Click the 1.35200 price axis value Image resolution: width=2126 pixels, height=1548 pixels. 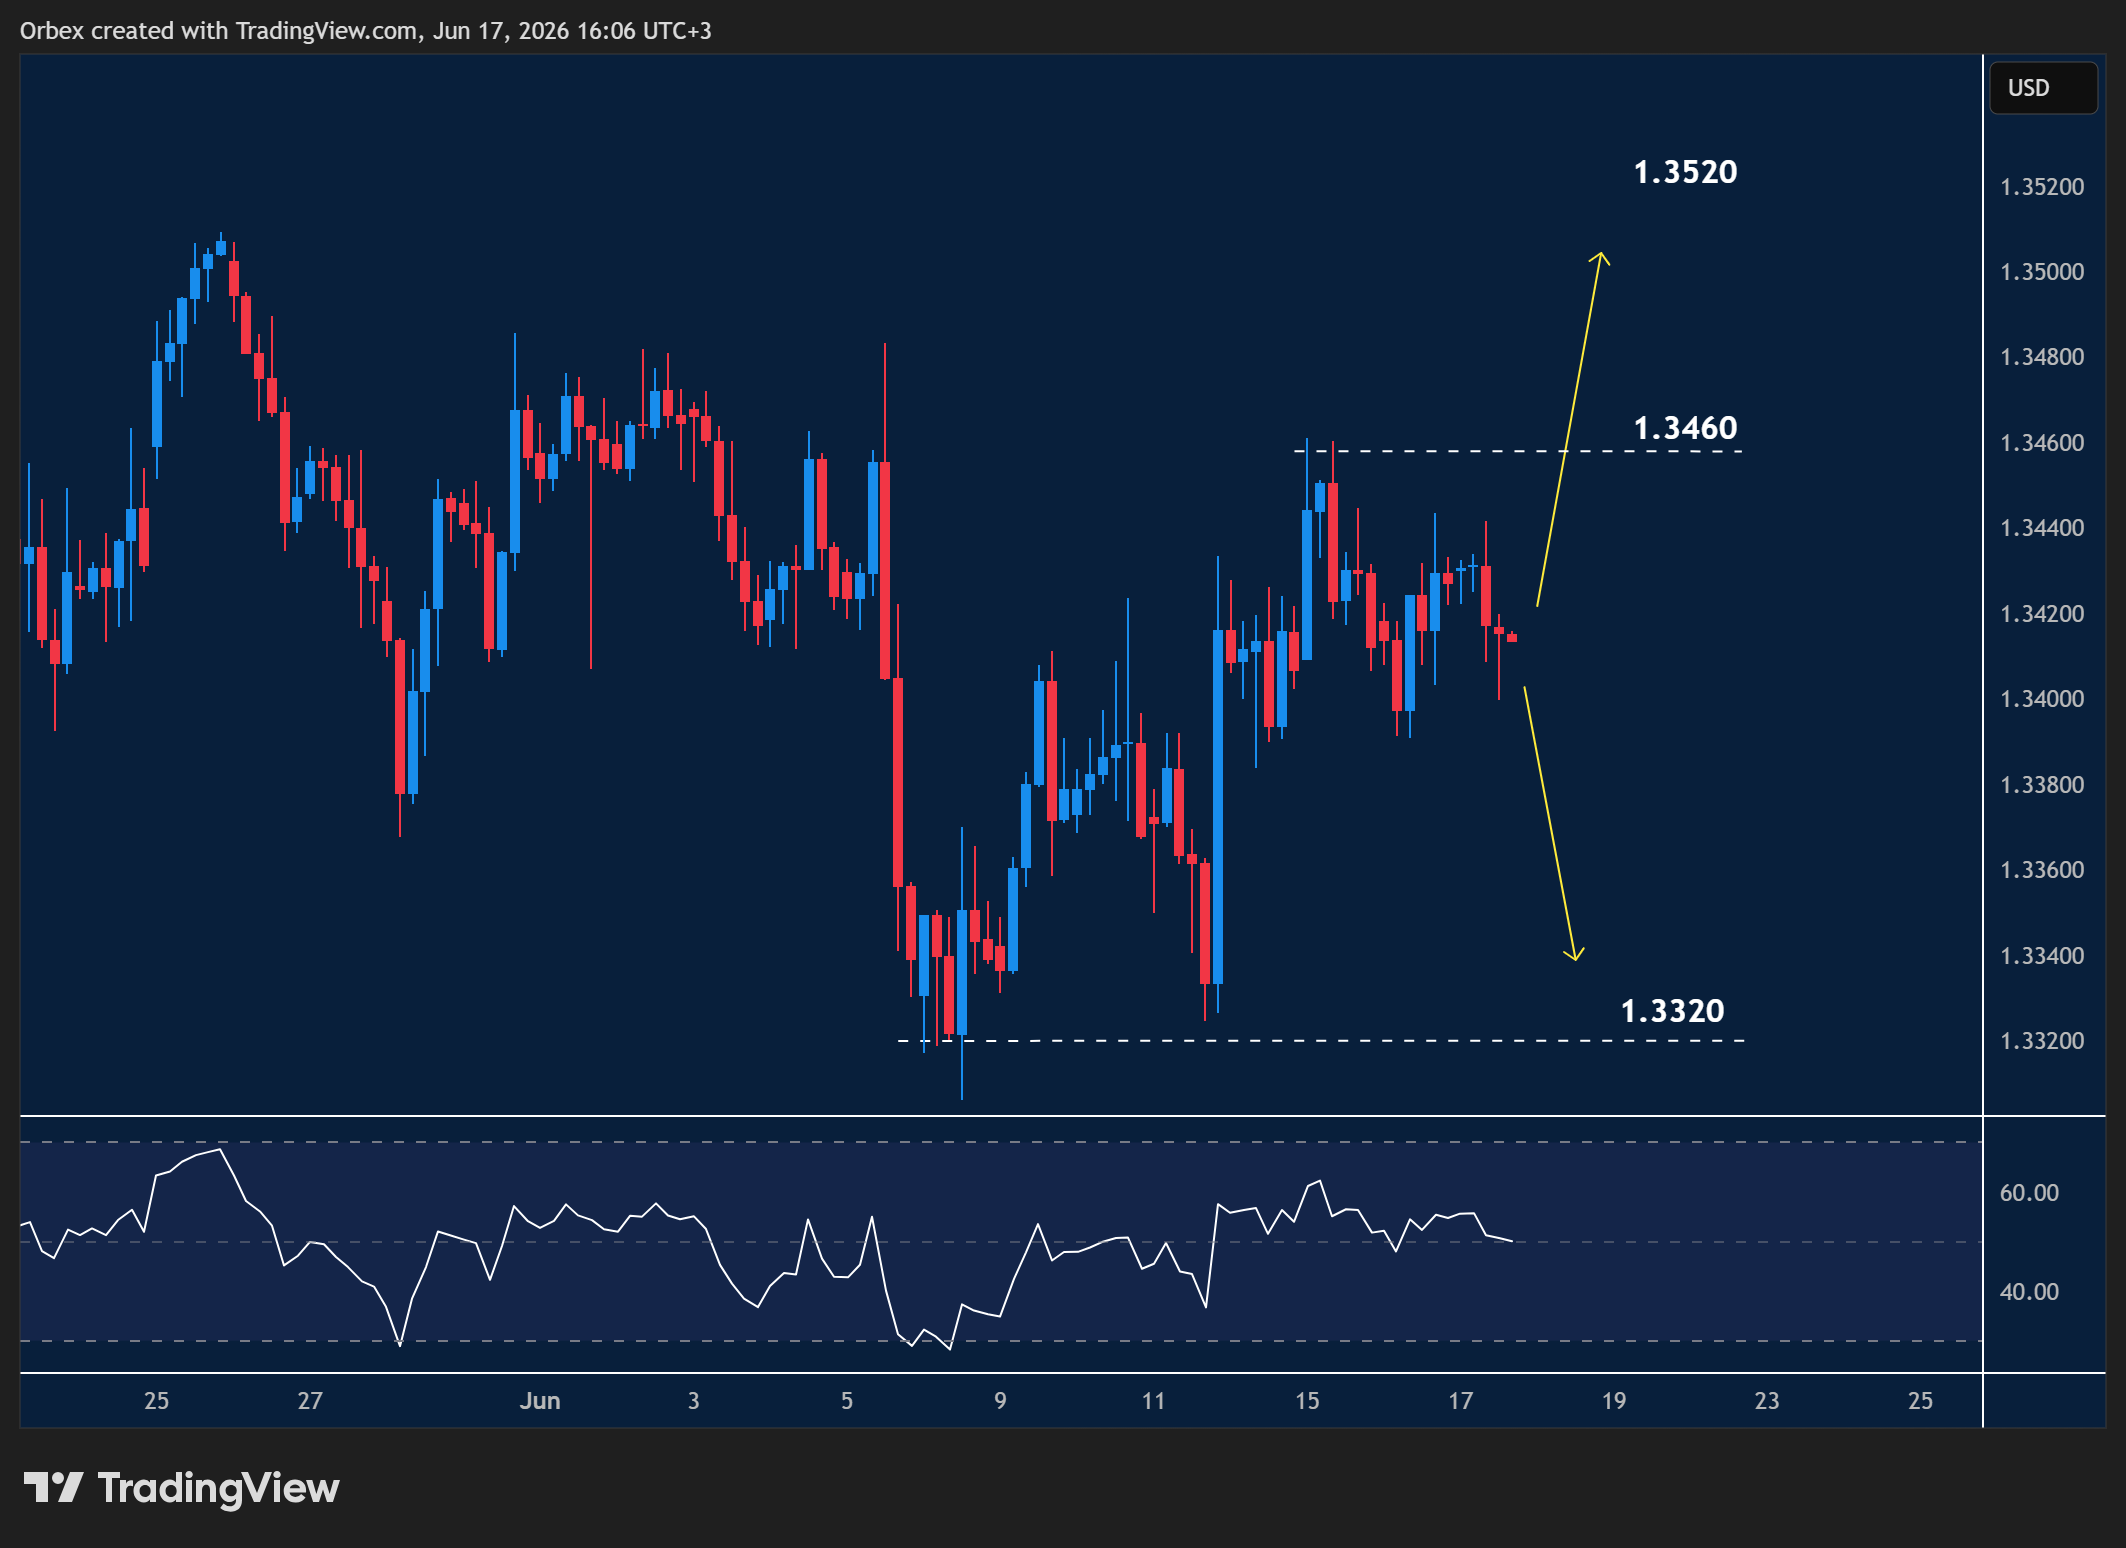[2042, 187]
